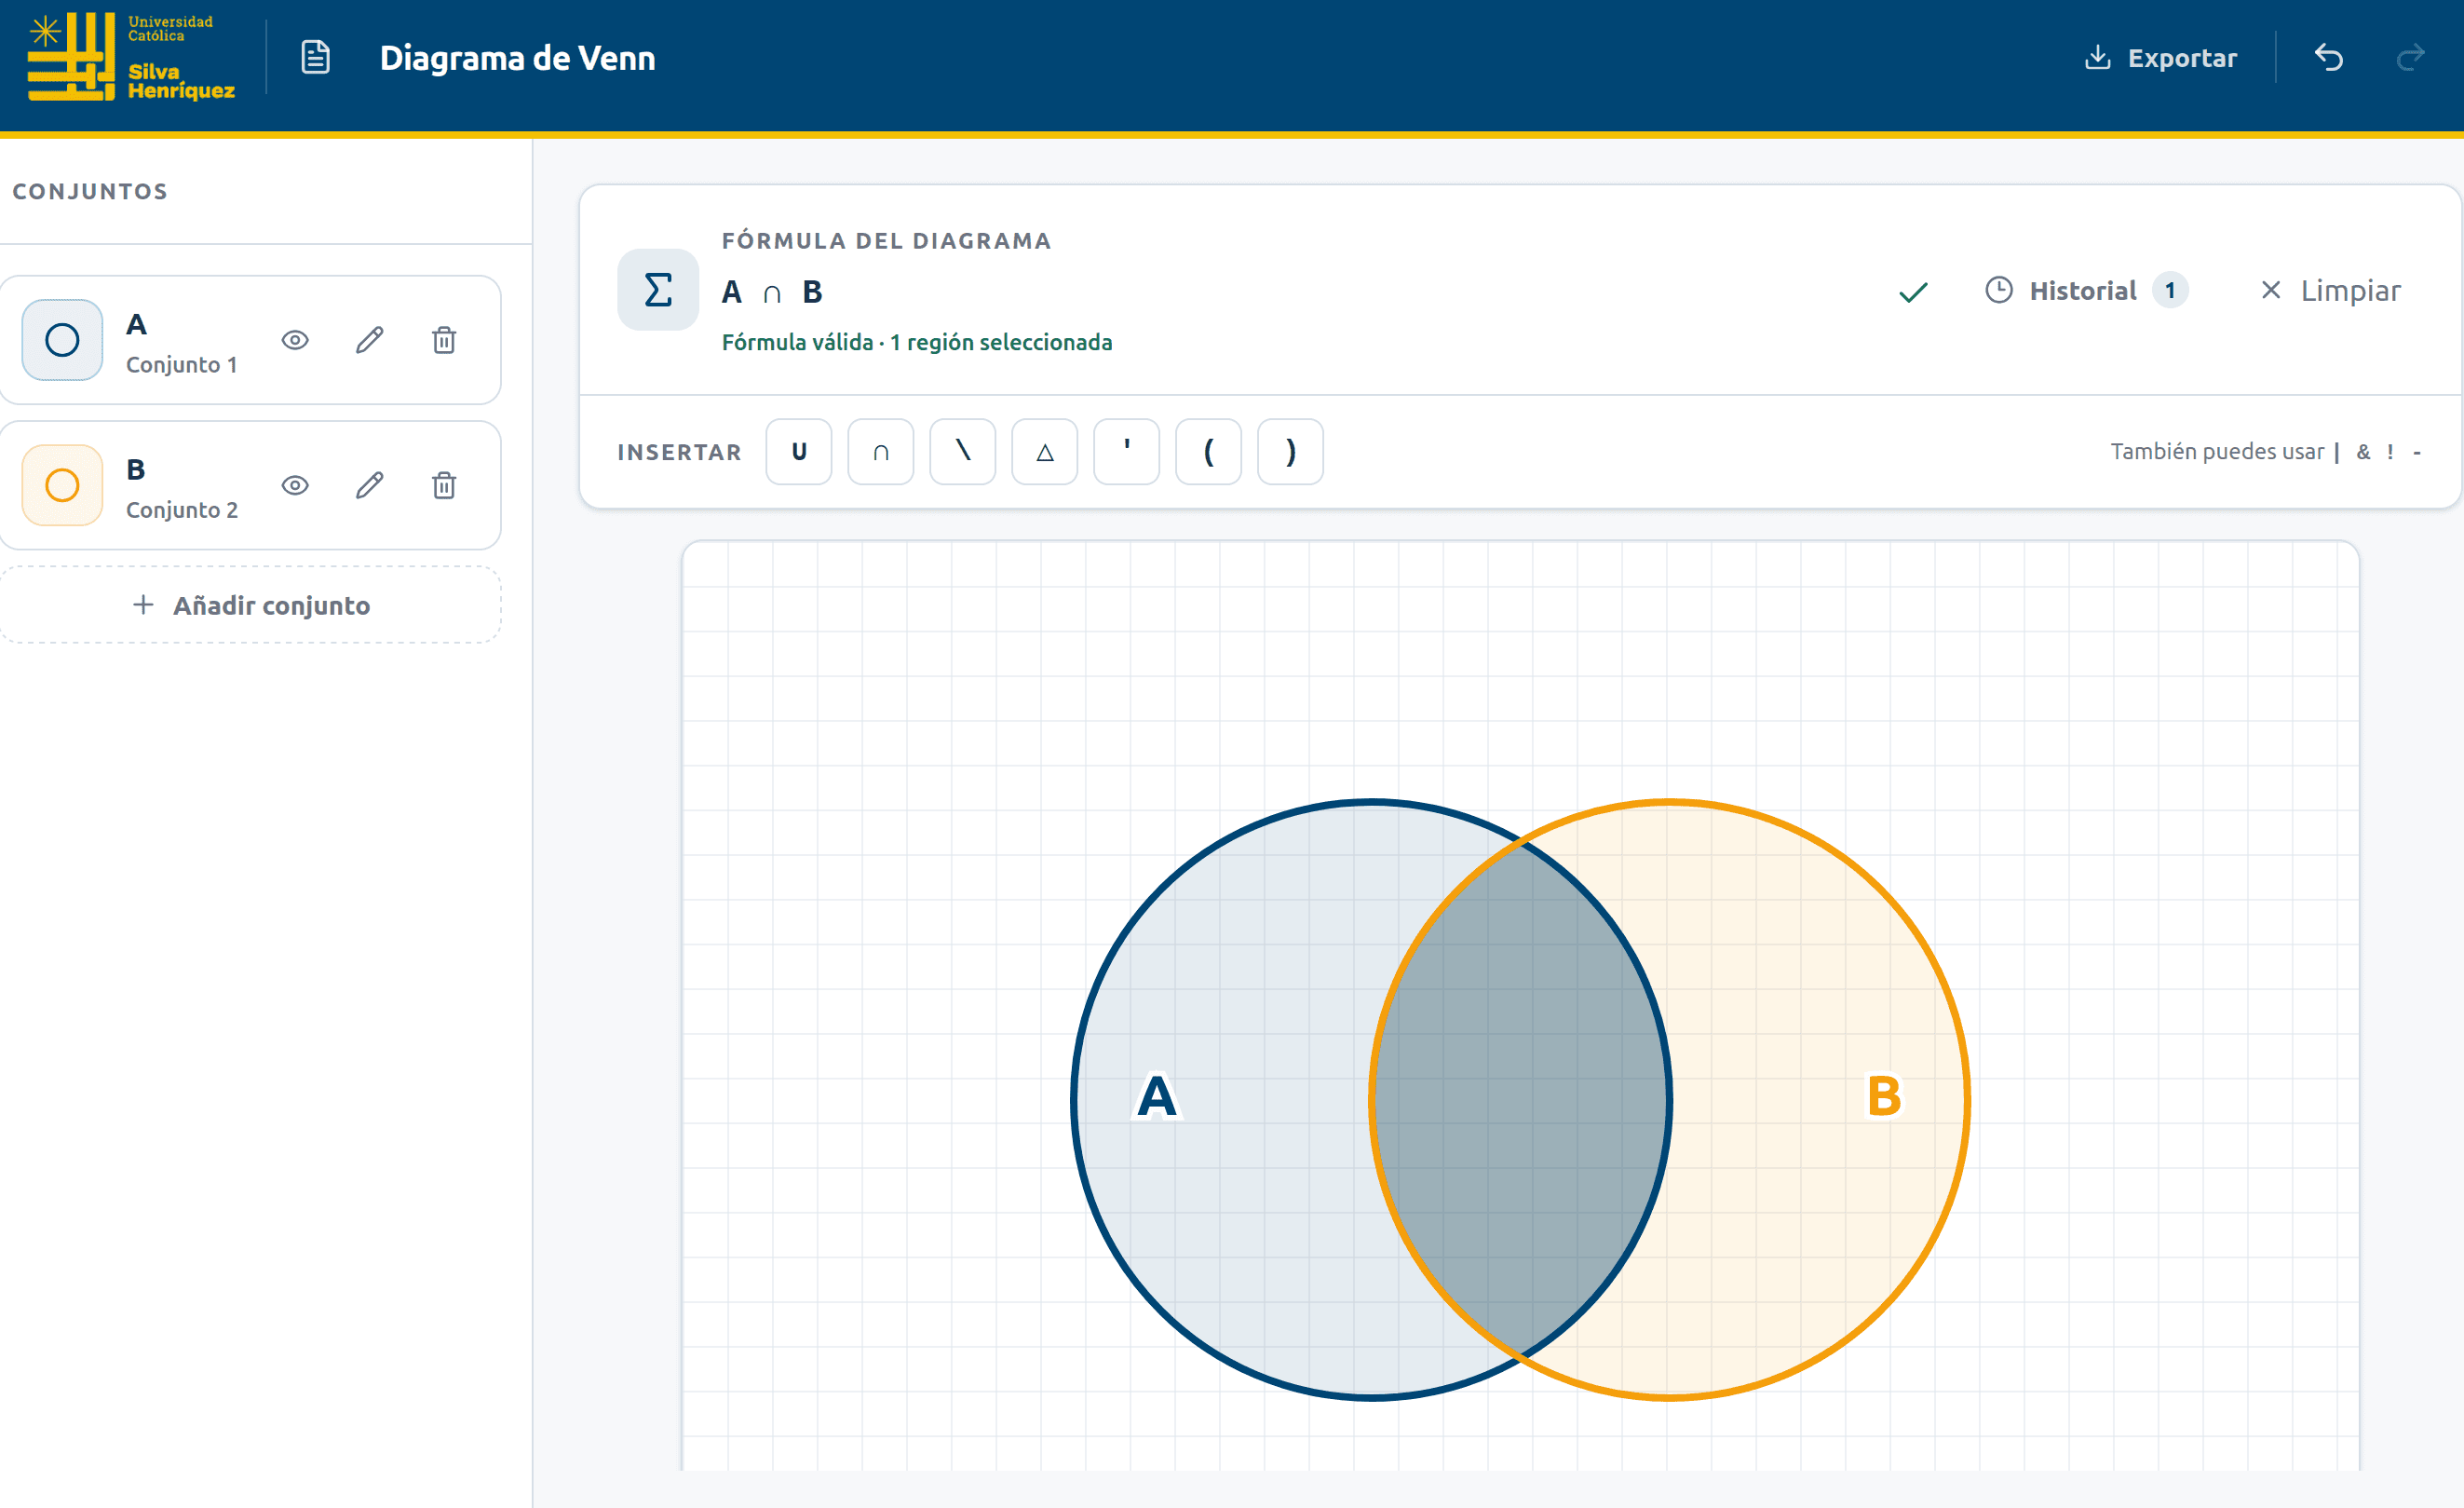This screenshot has width=2464, height=1508.
Task: Open the blue color swatch of set A
Action: pyautogui.click(x=62, y=340)
